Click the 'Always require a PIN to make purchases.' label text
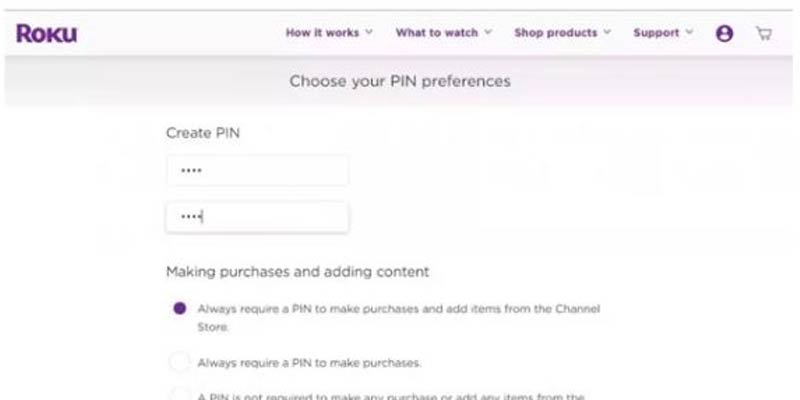The width and height of the screenshot is (800, 400). click(310, 363)
